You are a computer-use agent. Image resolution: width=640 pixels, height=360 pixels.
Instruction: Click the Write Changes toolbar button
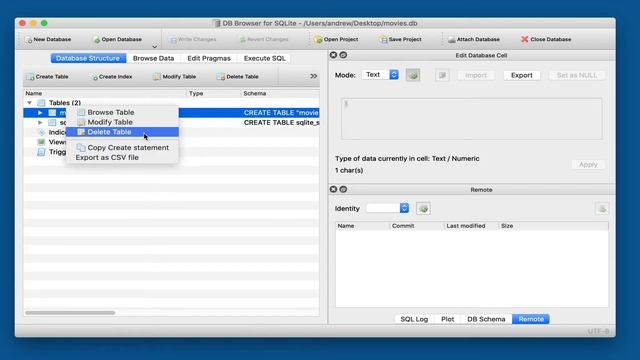point(193,40)
